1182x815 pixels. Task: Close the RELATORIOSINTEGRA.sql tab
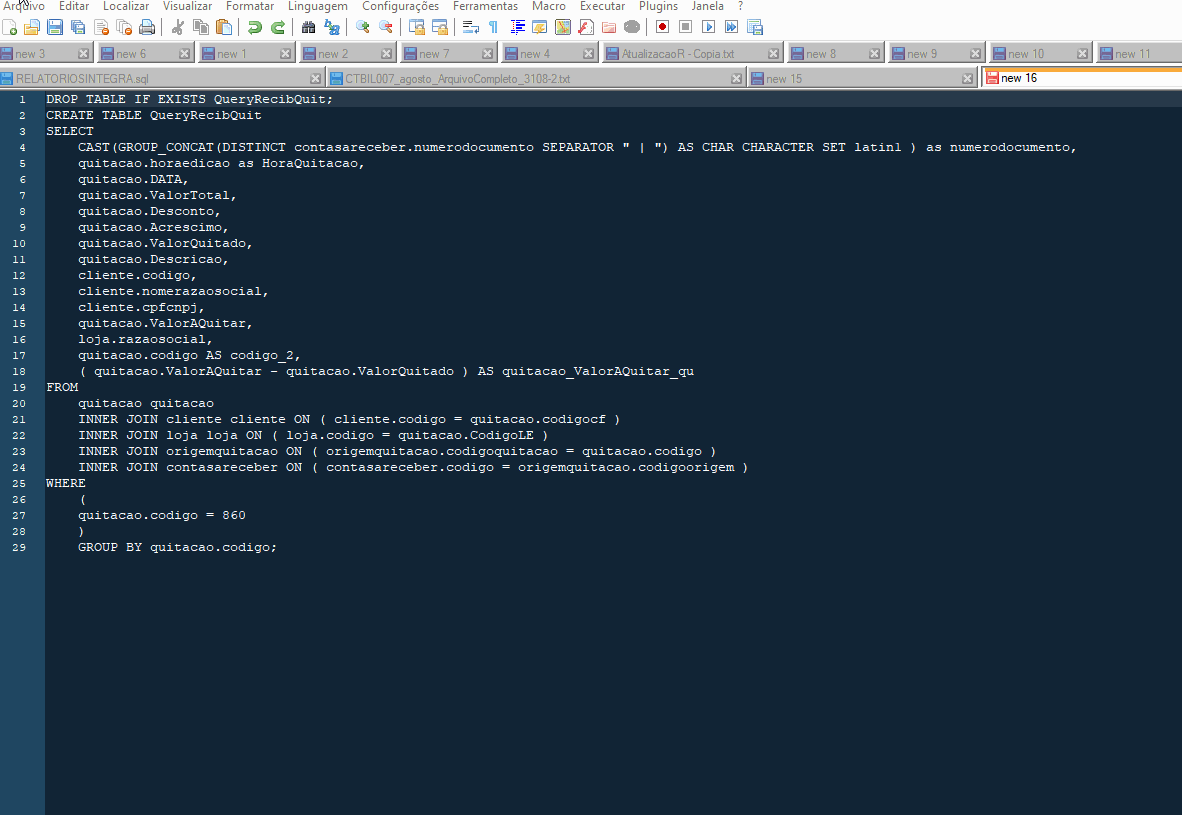[316, 78]
